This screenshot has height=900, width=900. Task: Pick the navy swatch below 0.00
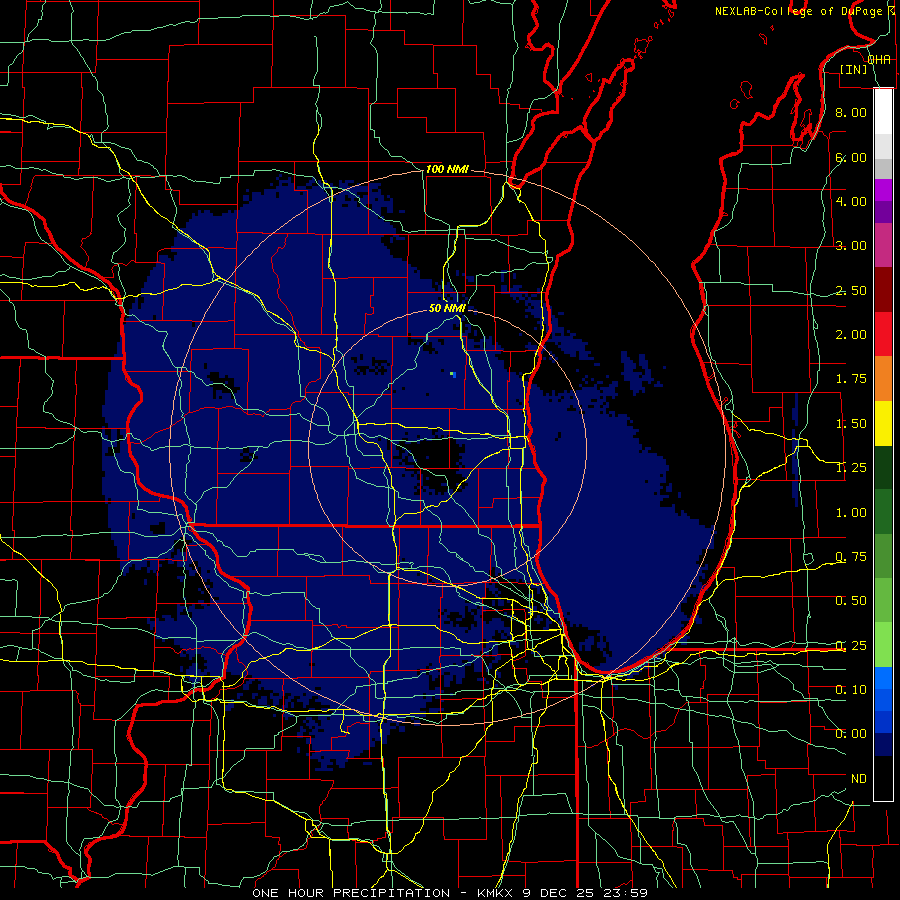coord(883,745)
